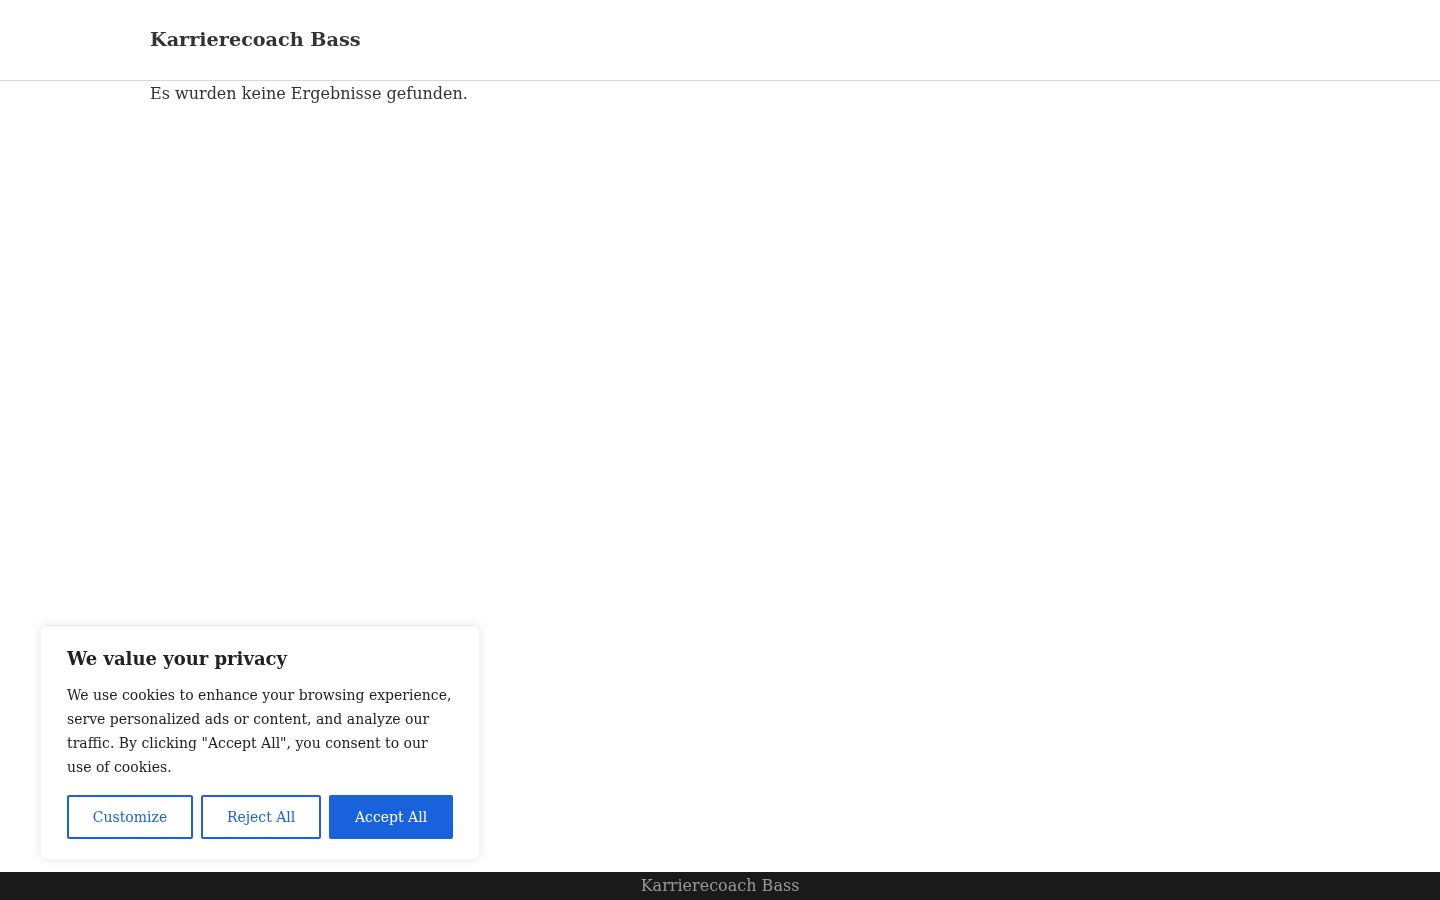
Task: Click the Customize cookie button
Action: pyautogui.click(x=130, y=817)
